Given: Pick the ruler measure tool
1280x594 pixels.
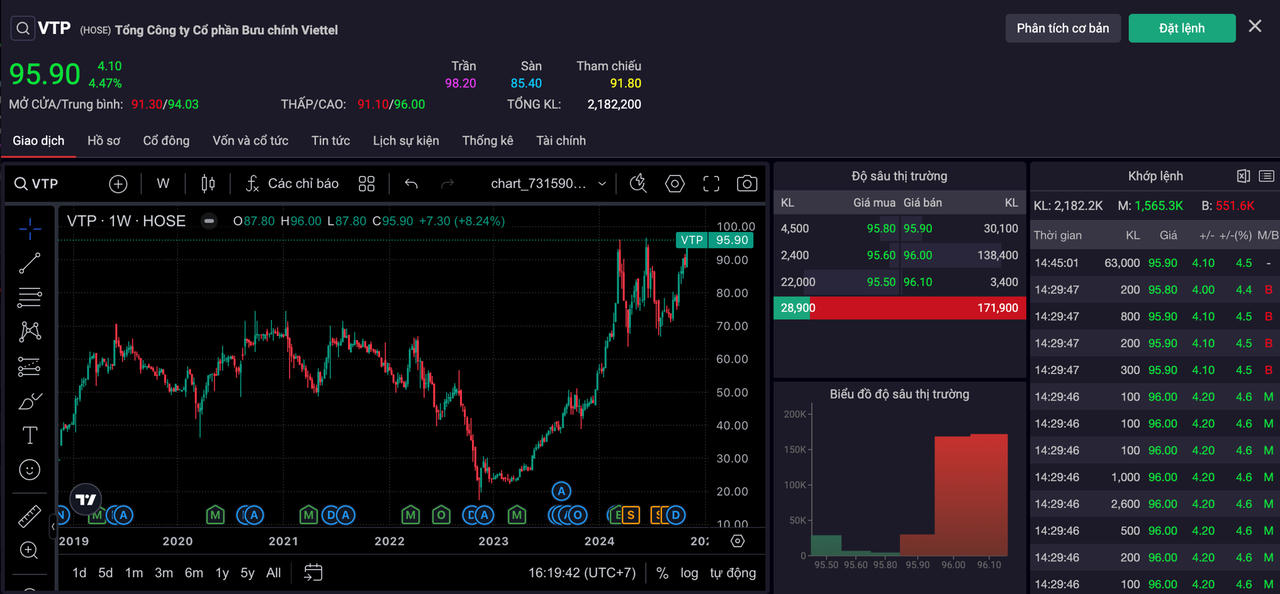Looking at the screenshot, I should tap(30, 517).
